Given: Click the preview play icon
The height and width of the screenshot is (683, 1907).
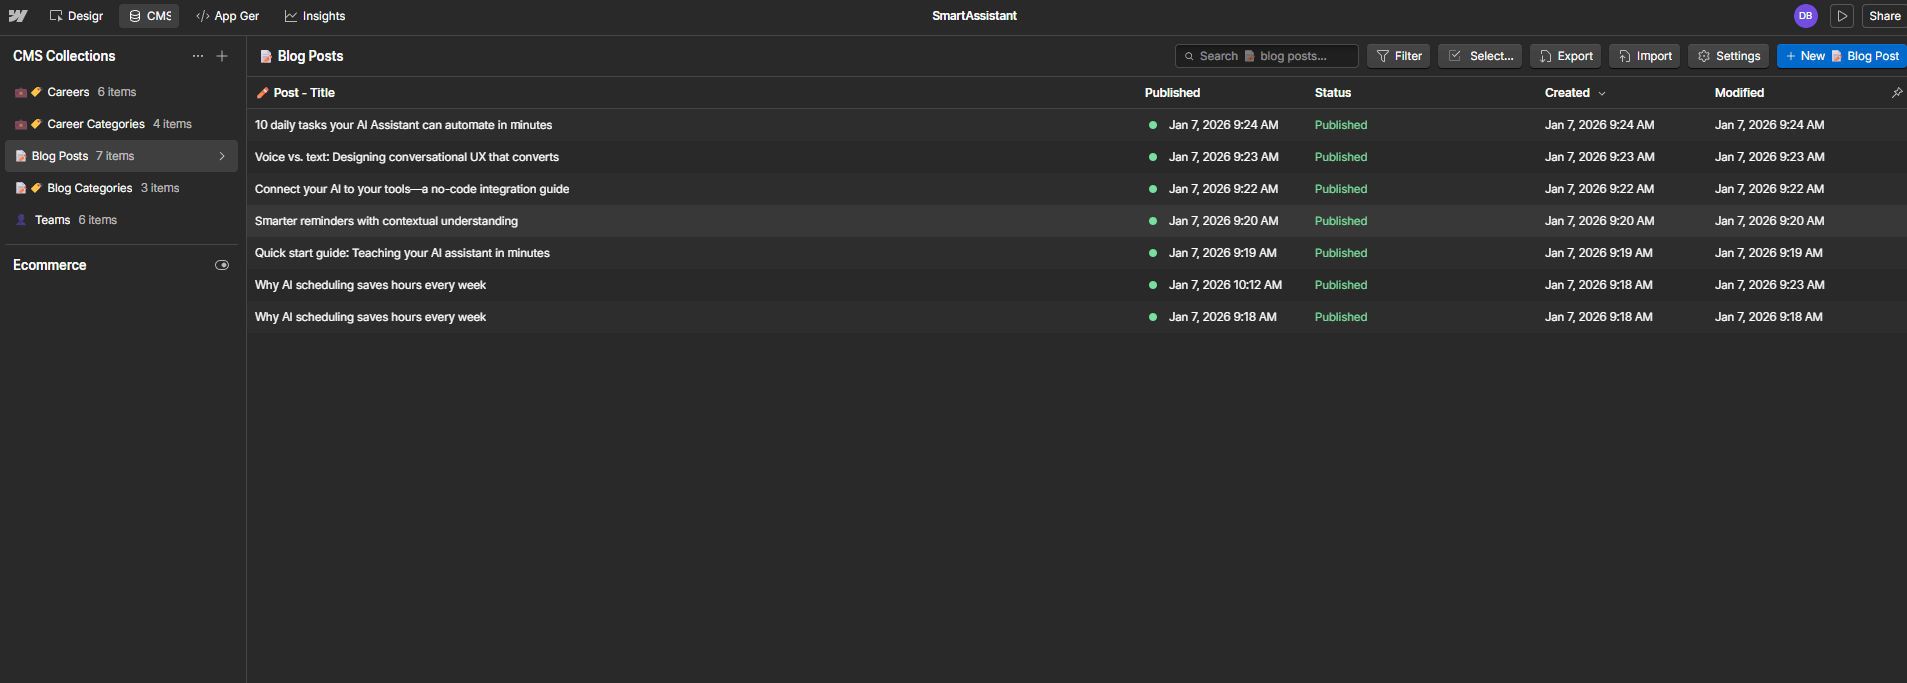Looking at the screenshot, I should 1841,16.
